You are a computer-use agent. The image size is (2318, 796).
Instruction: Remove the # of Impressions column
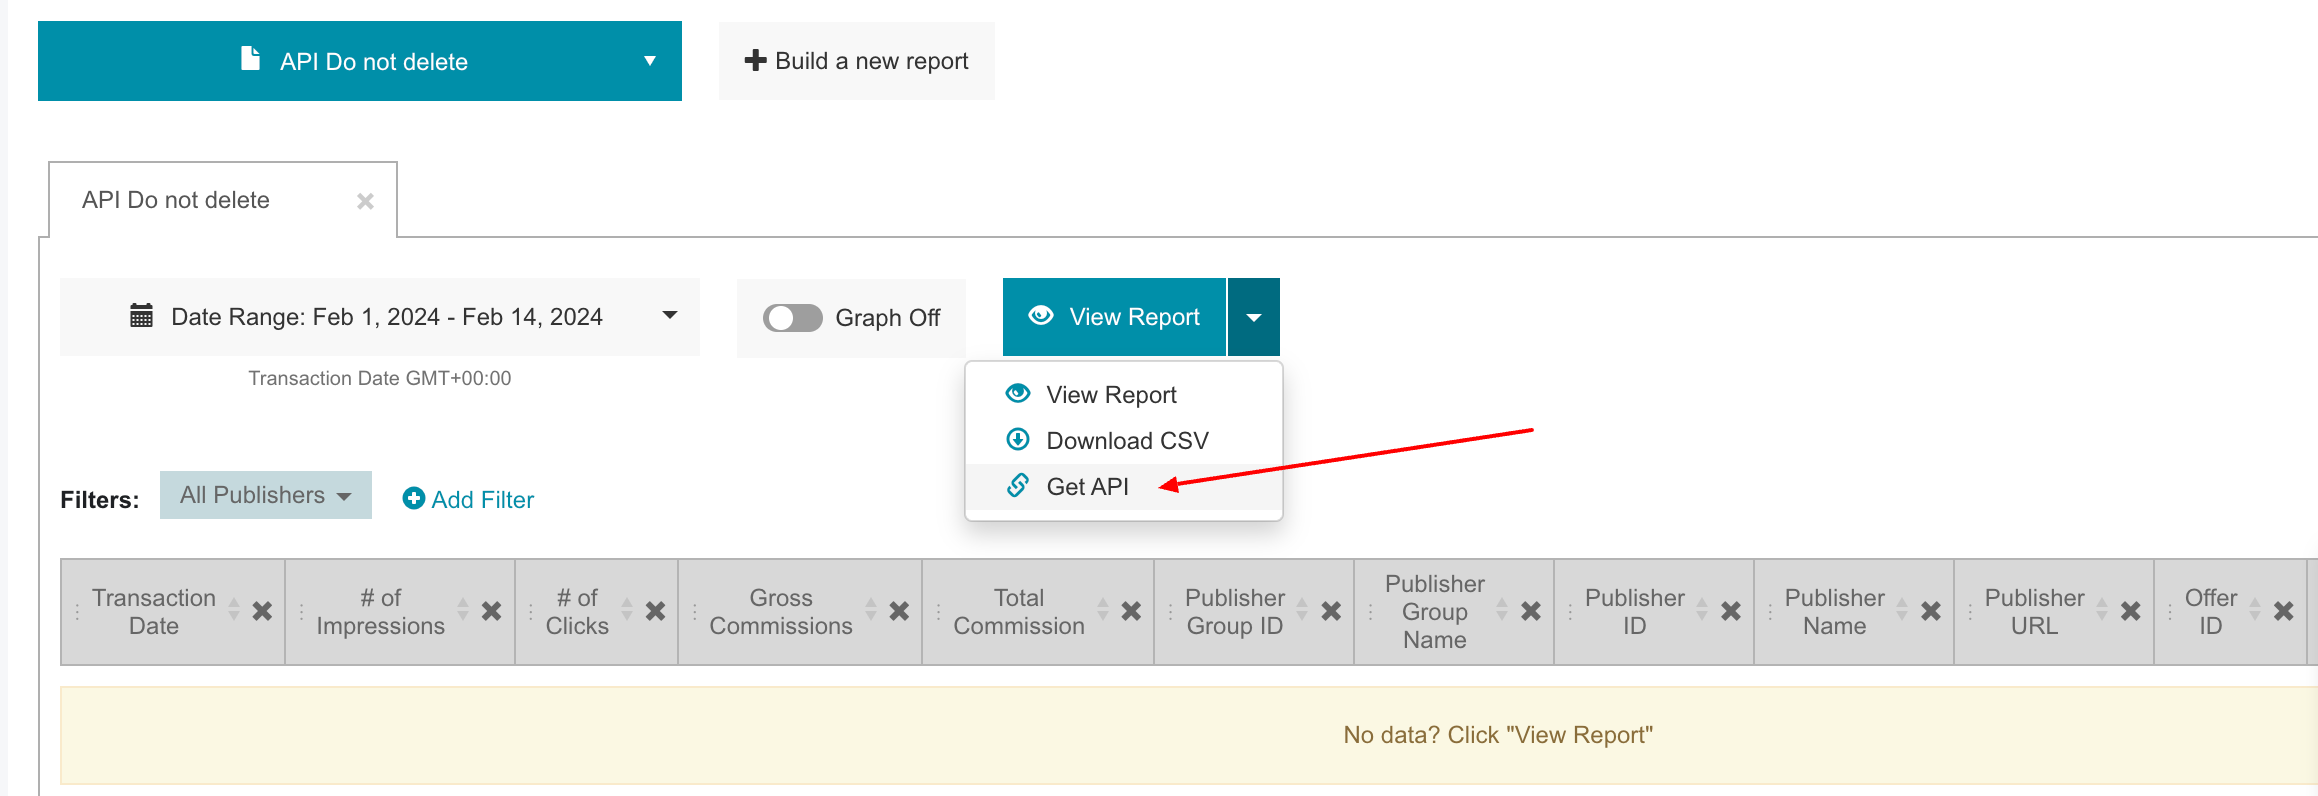491,611
